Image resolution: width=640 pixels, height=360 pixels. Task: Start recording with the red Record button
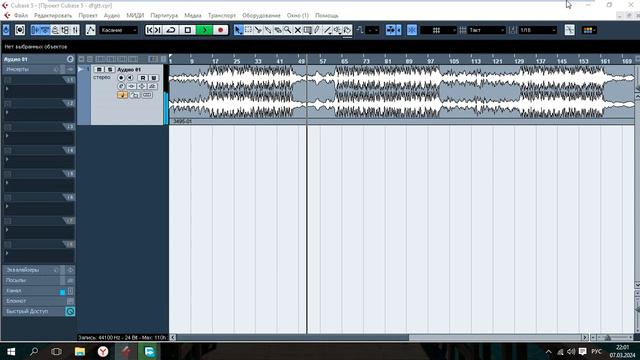click(x=220, y=30)
